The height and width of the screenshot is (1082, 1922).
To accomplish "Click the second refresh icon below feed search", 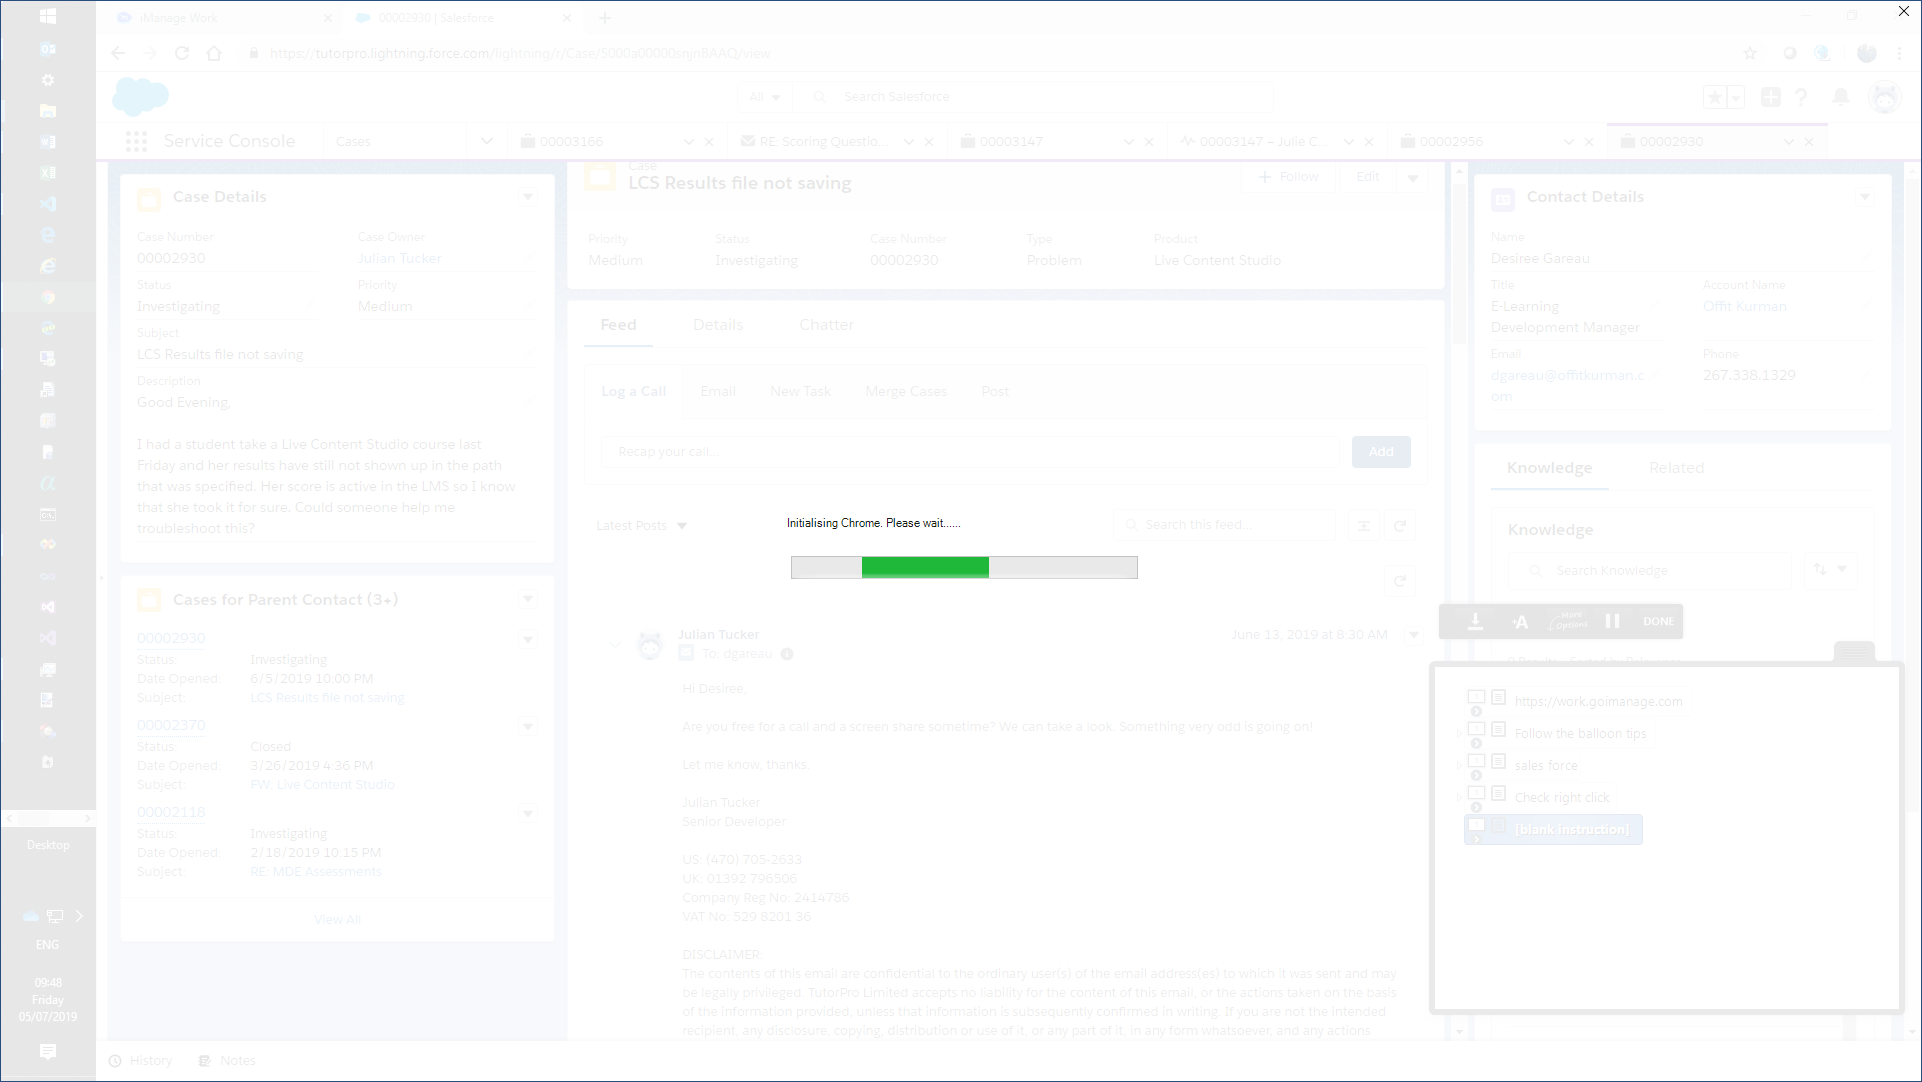I will click(x=1400, y=581).
